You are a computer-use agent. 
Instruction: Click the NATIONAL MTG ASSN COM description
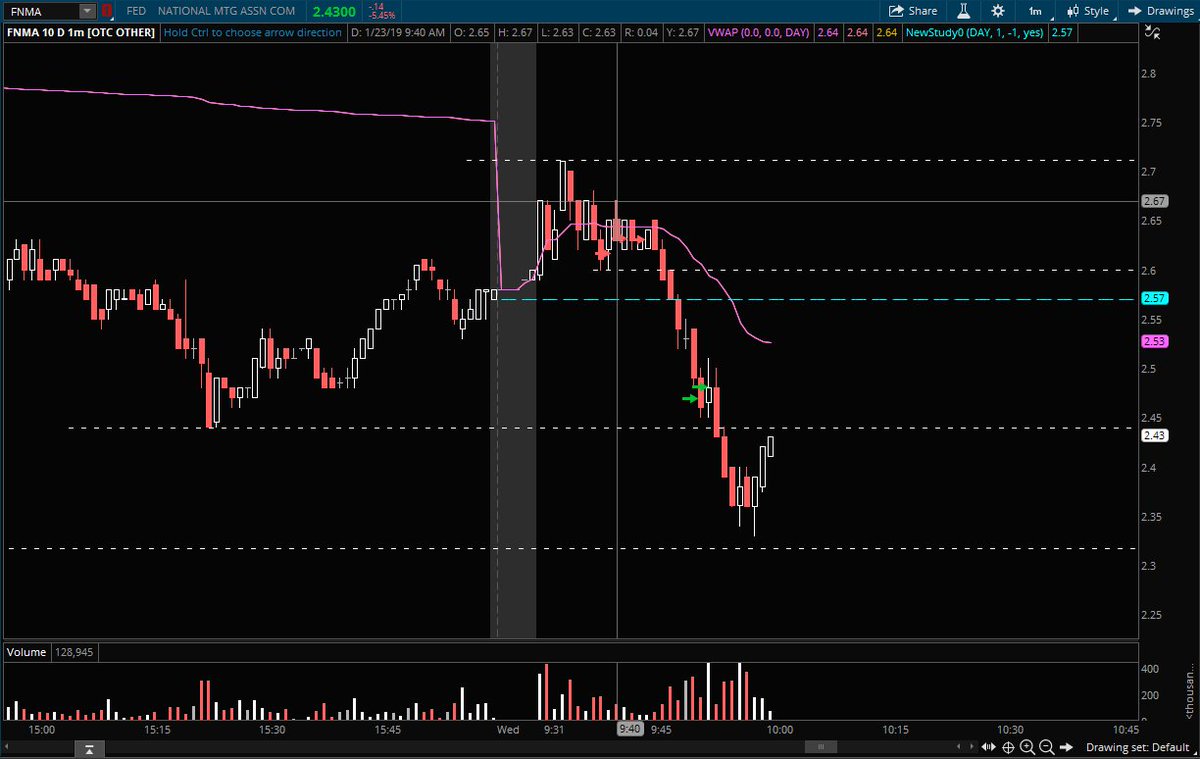pyautogui.click(x=228, y=11)
